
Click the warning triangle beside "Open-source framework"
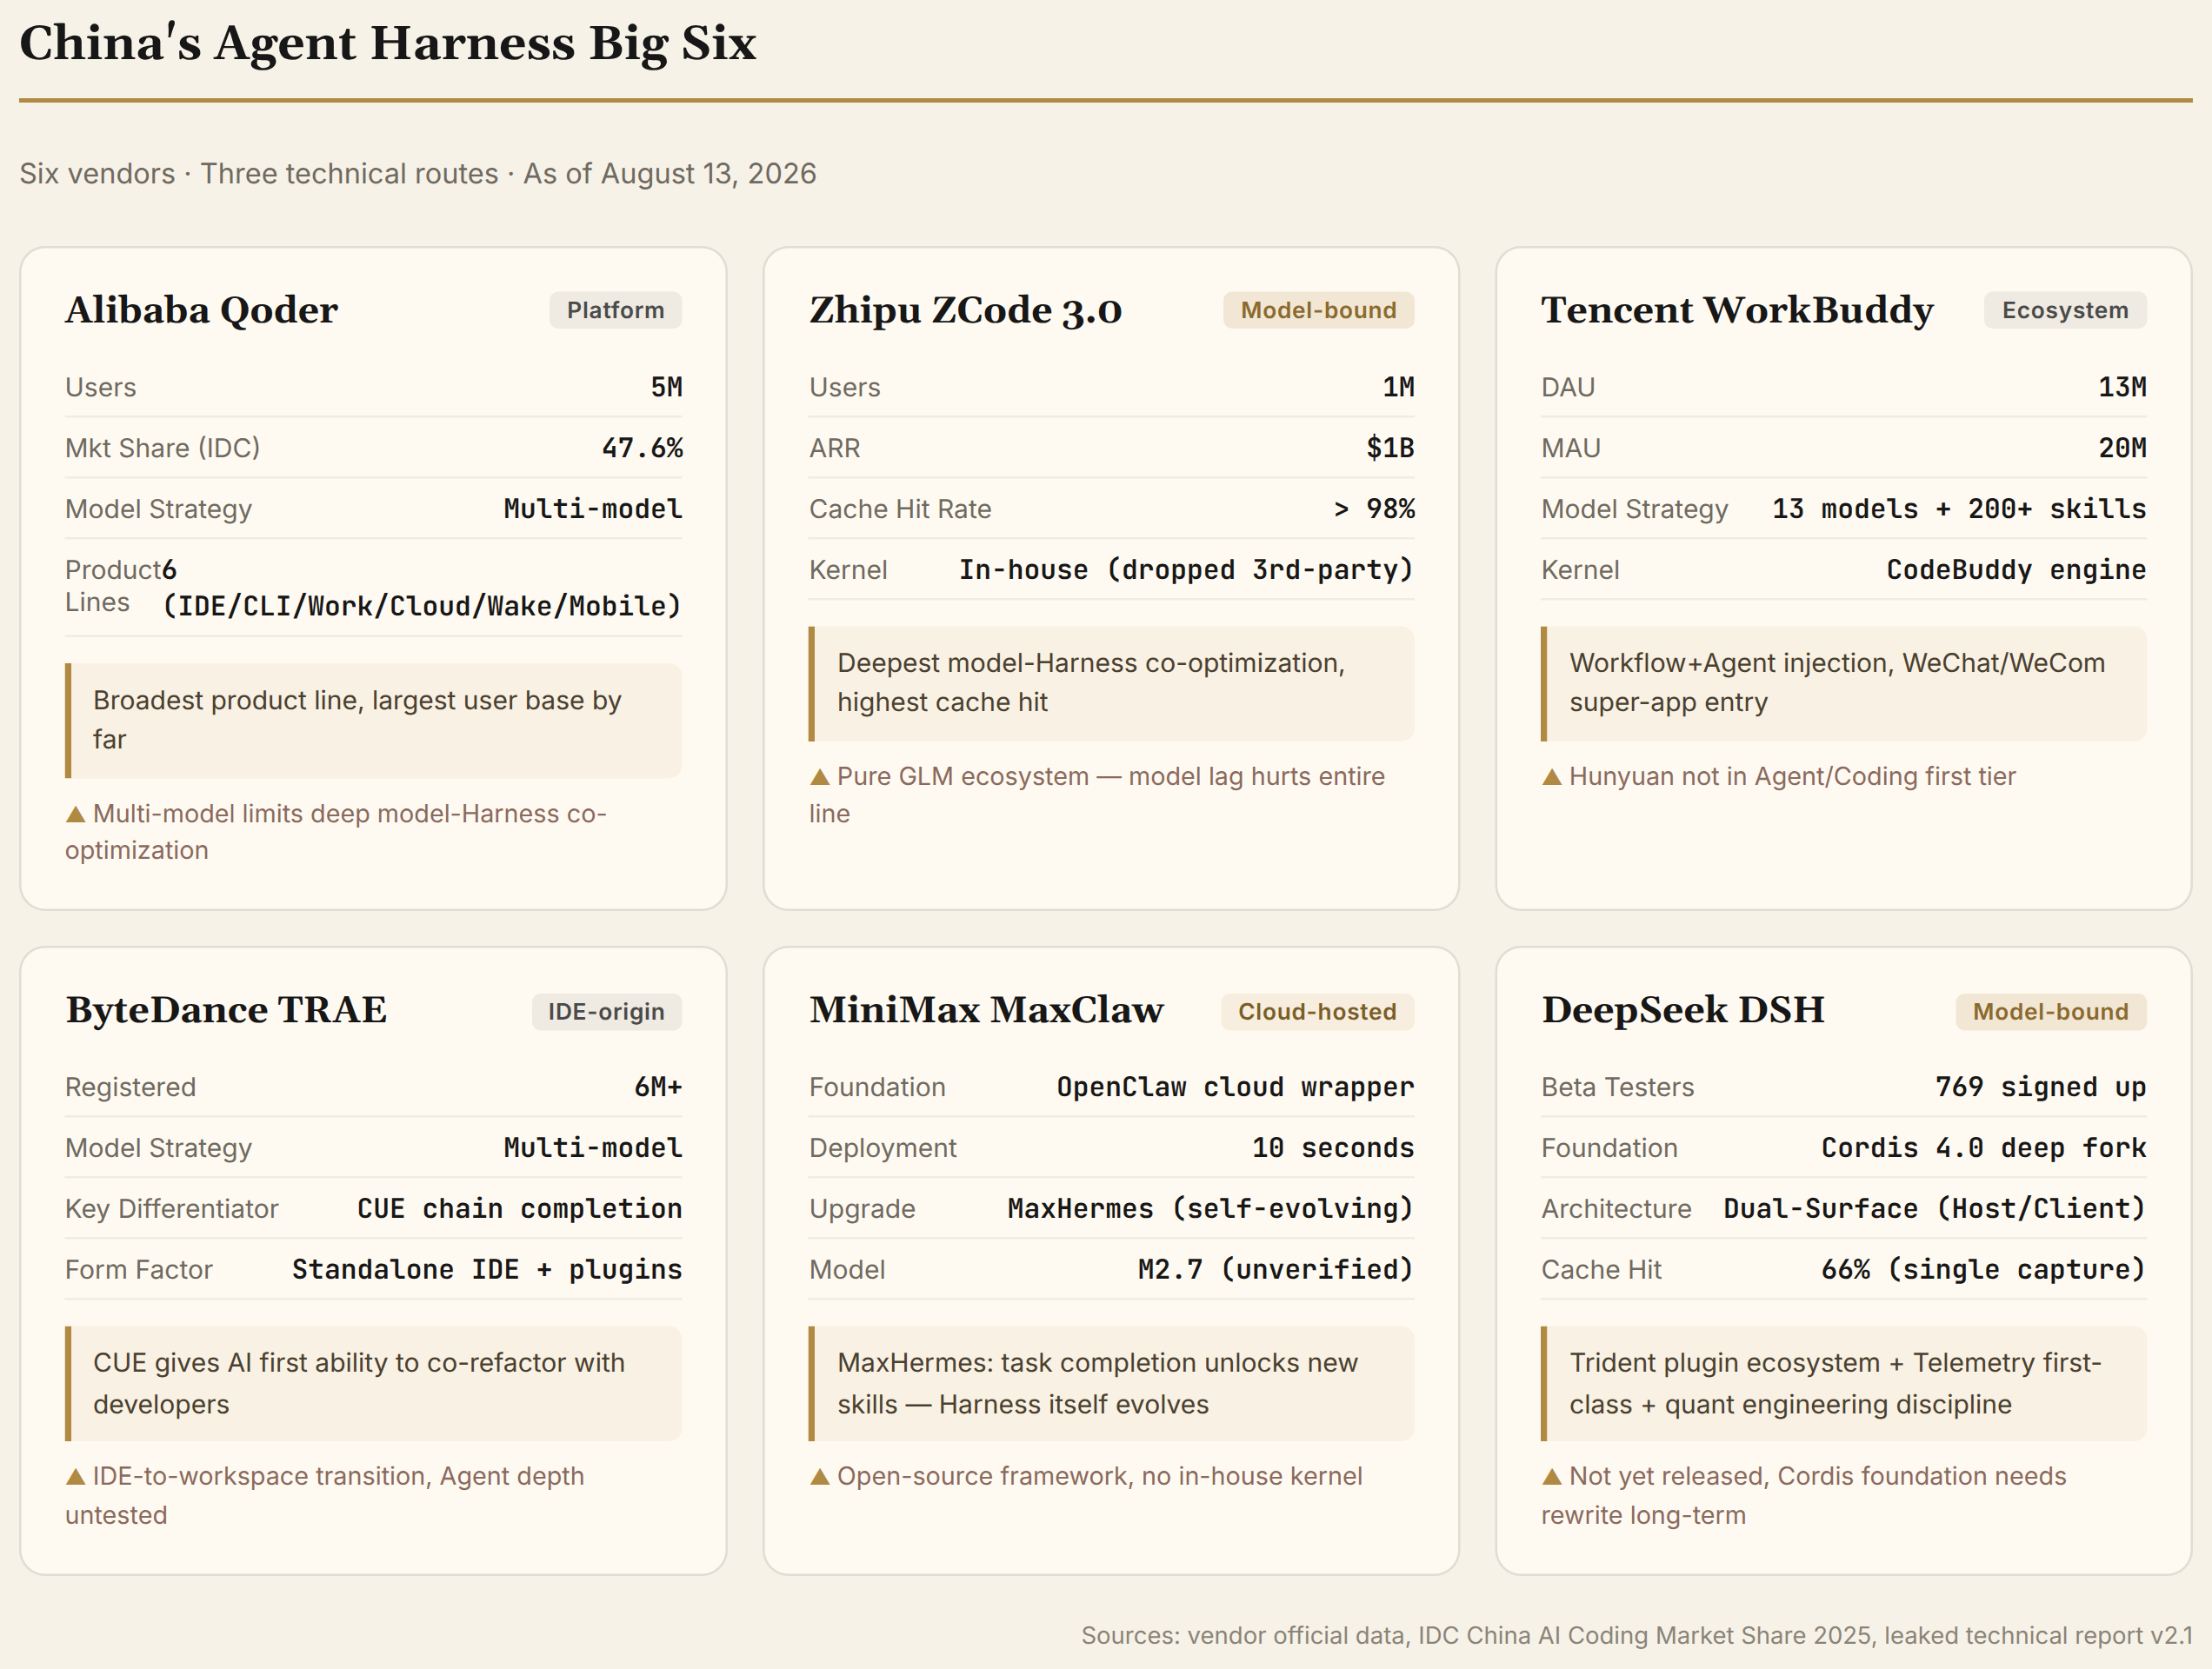point(819,1476)
